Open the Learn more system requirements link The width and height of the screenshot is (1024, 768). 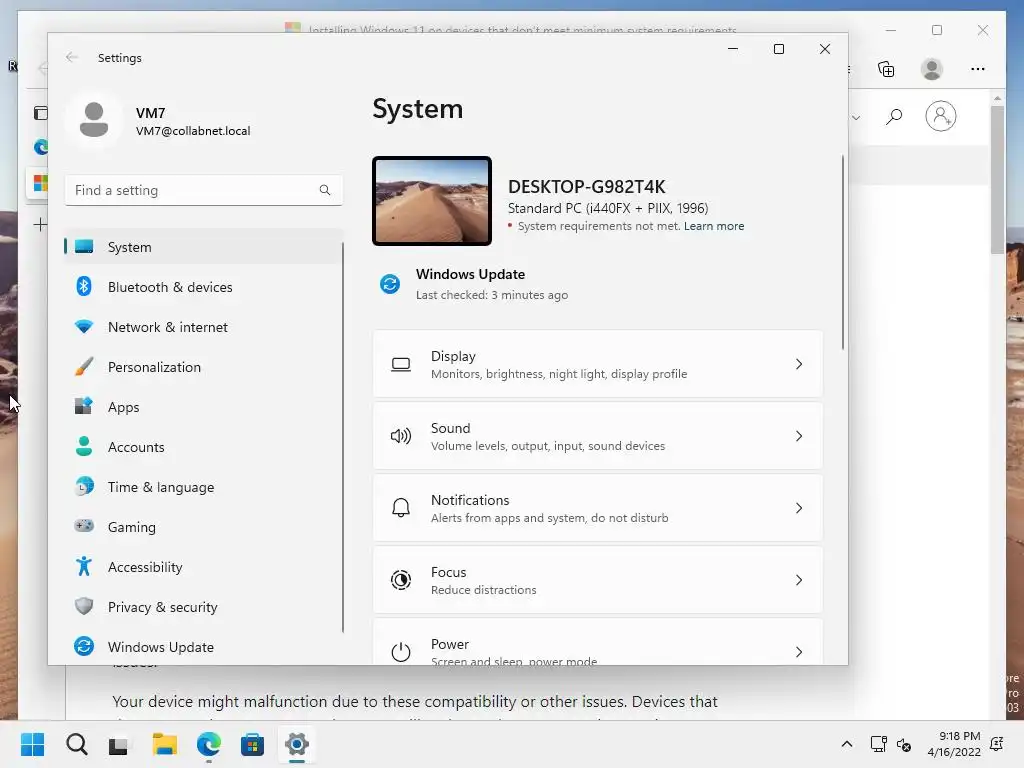(714, 226)
